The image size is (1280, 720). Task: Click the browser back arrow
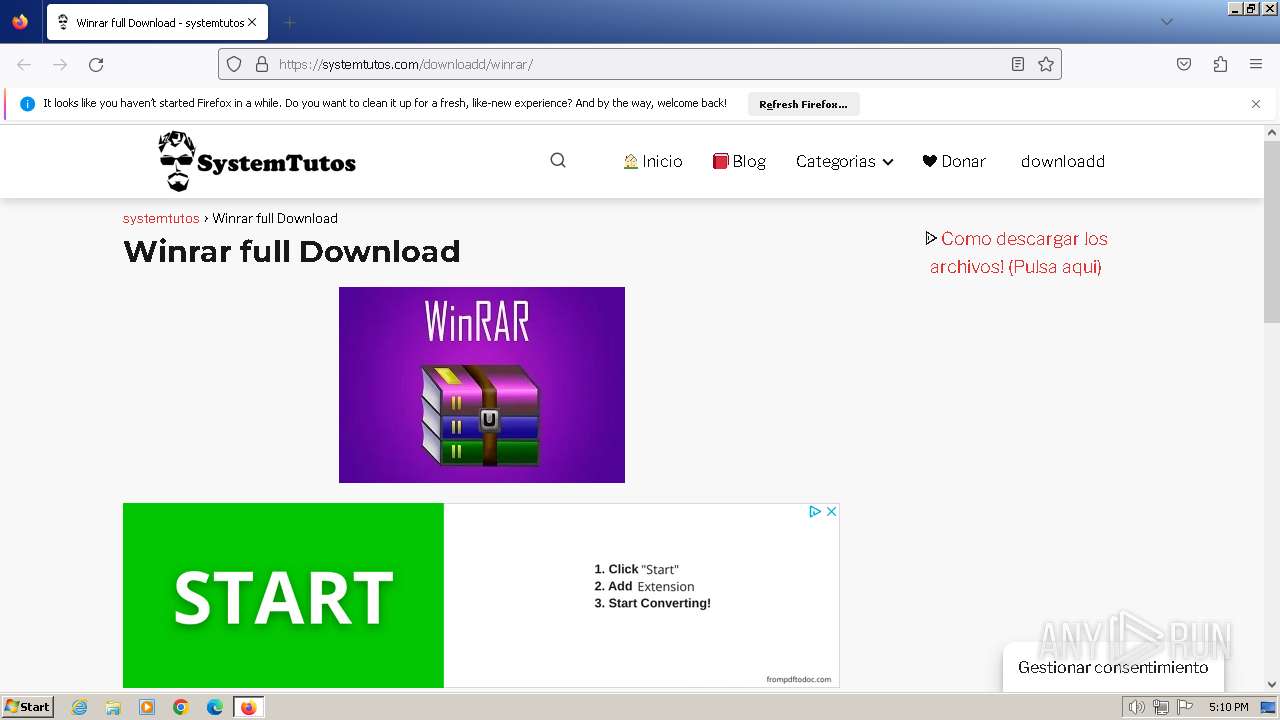click(x=24, y=64)
